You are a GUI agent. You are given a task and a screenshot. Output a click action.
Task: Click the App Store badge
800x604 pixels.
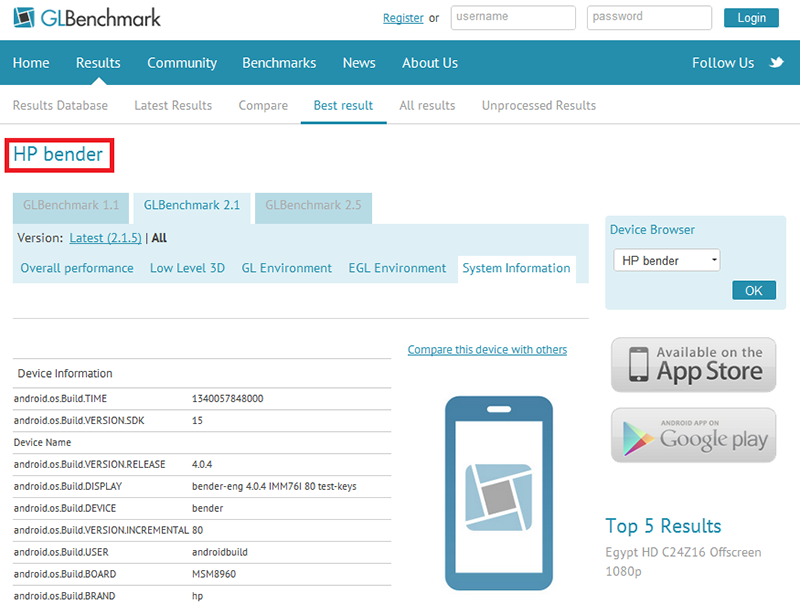[693, 365]
